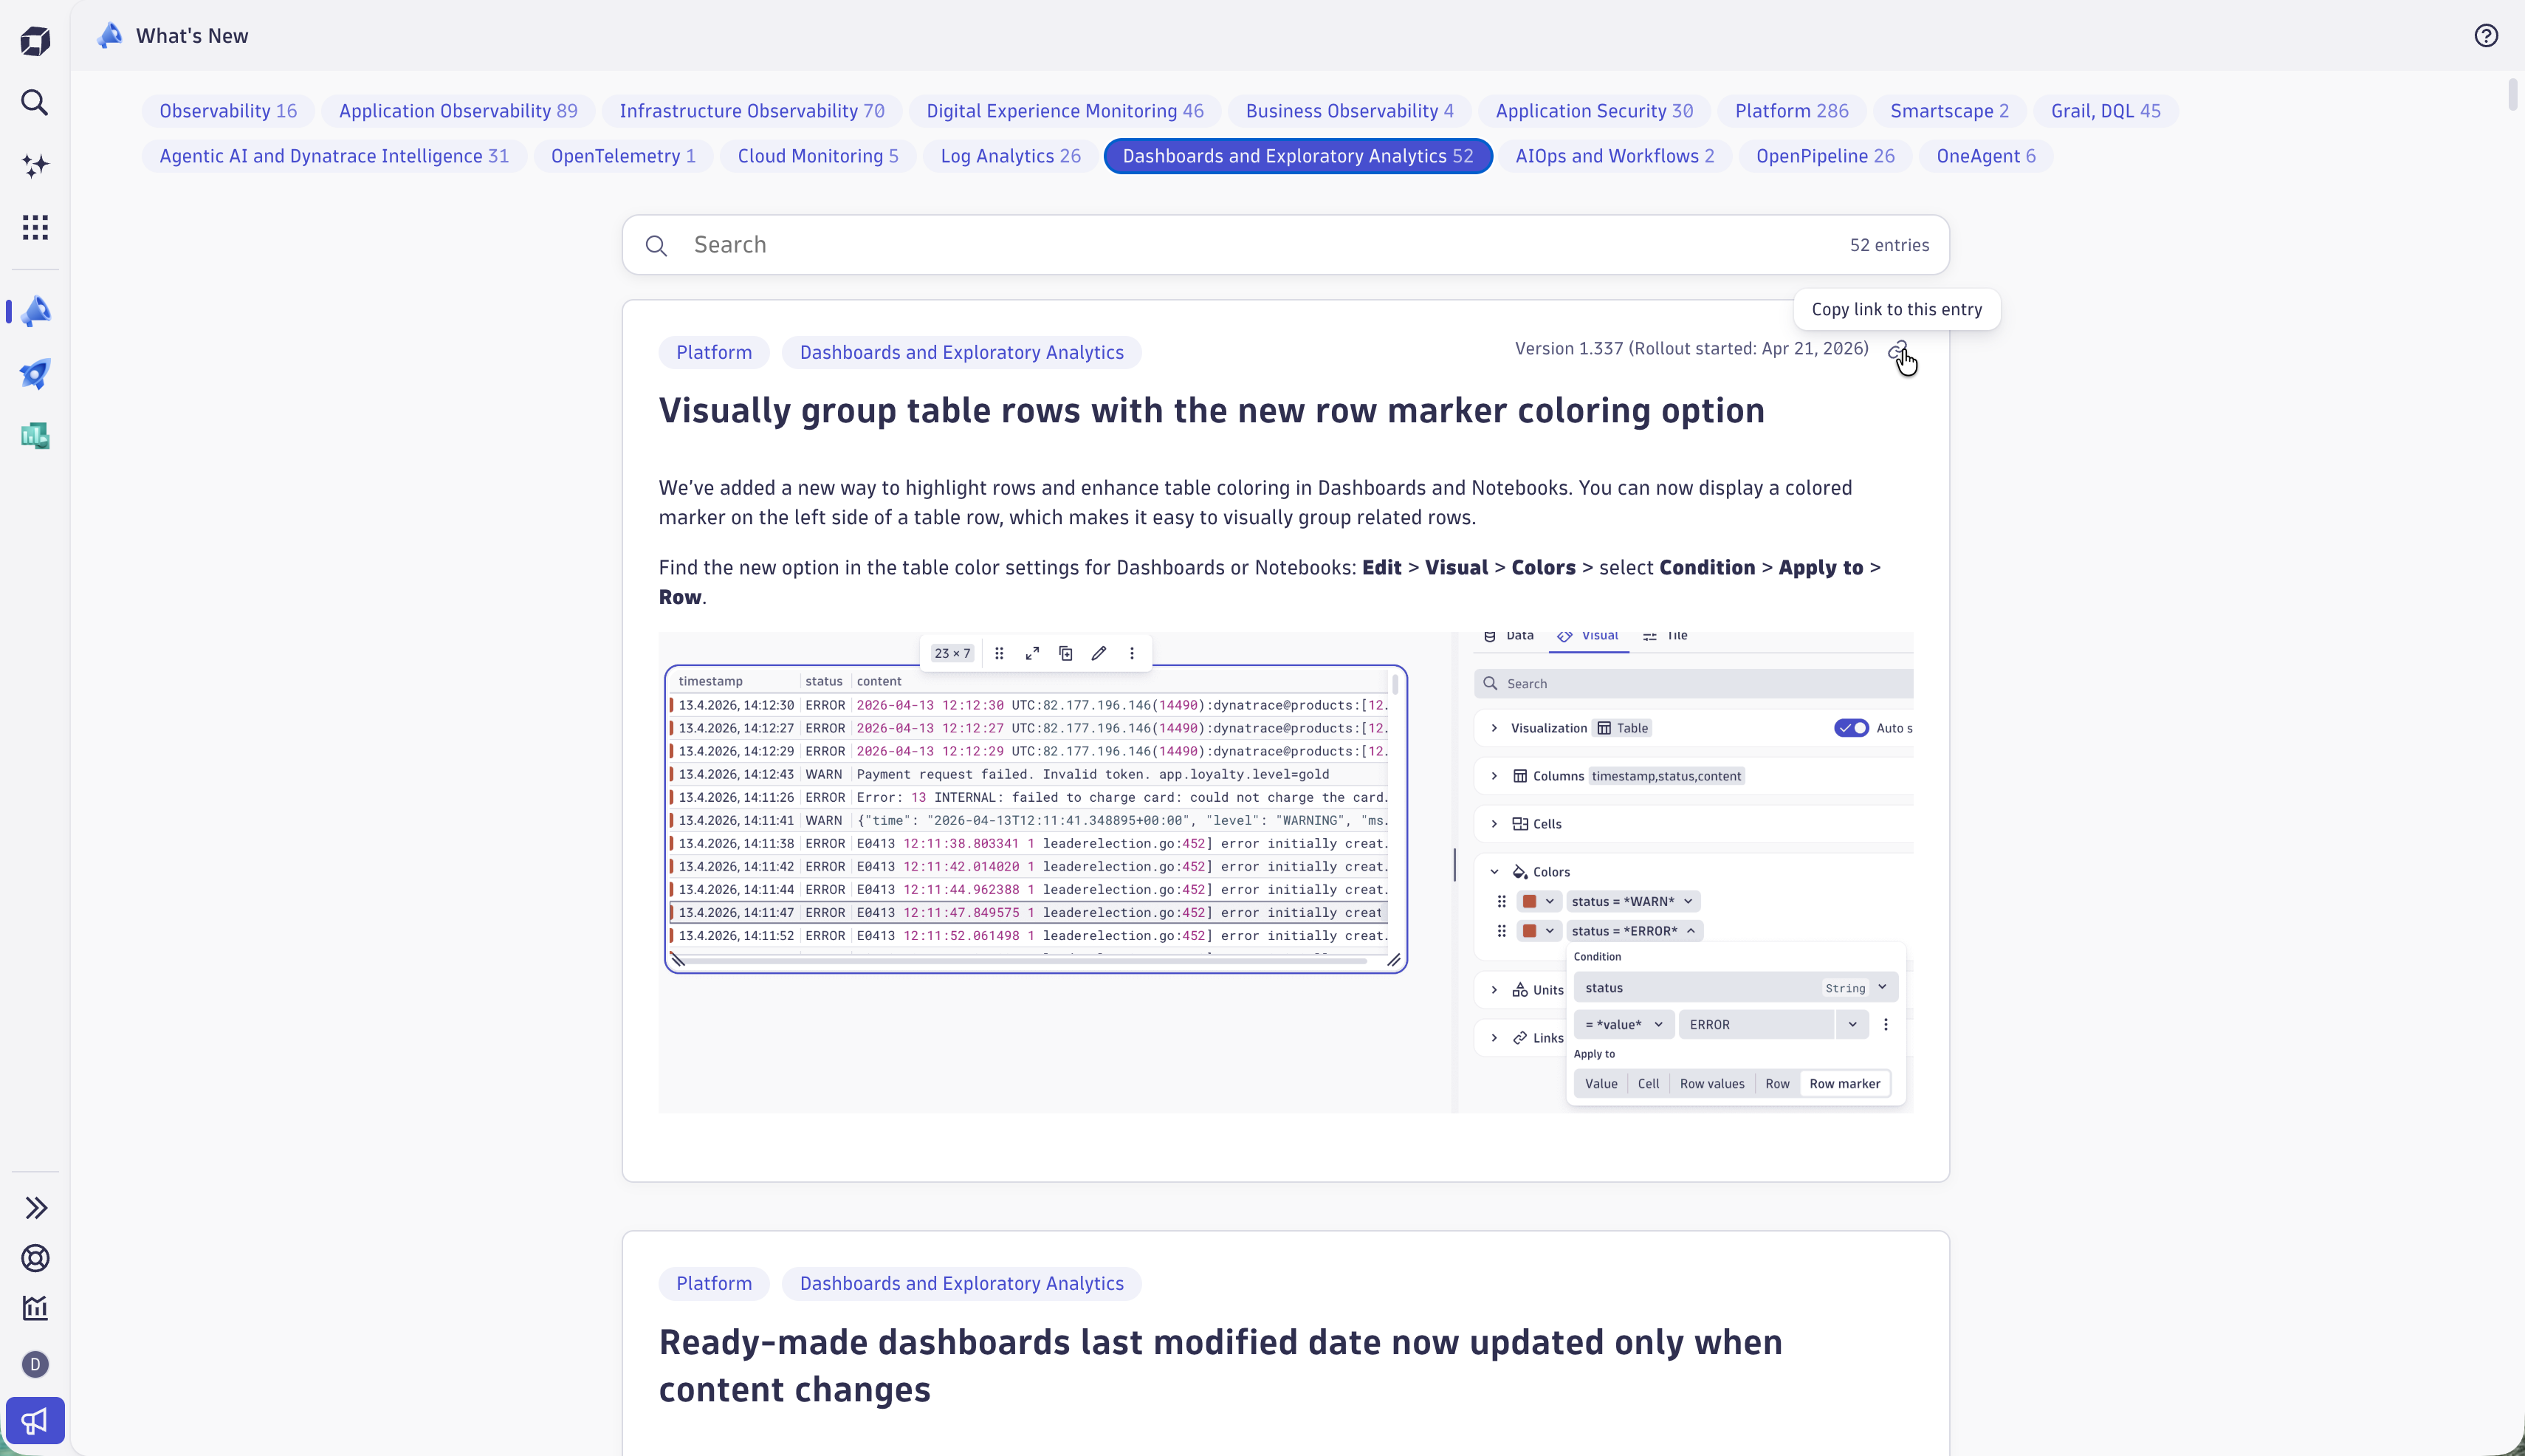Filter by Grail, DQL 45 chip
2525x1456 pixels.
pyautogui.click(x=2106, y=111)
